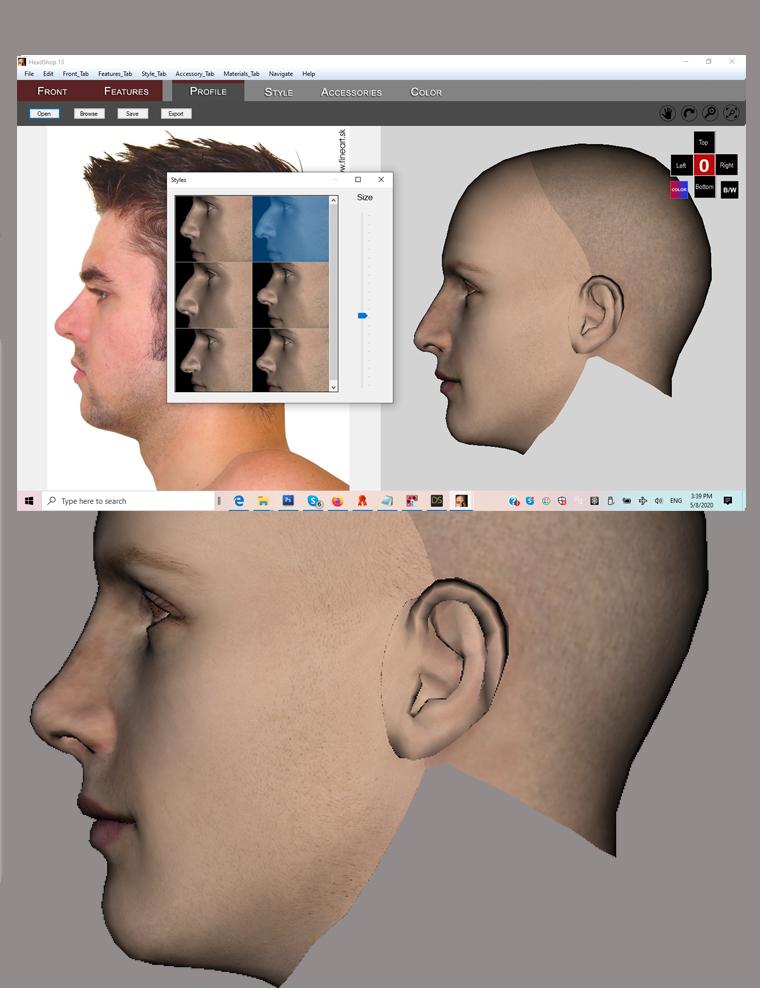Viewport: 760px width, 988px height.
Task: Open the File menu
Action: 29,74
